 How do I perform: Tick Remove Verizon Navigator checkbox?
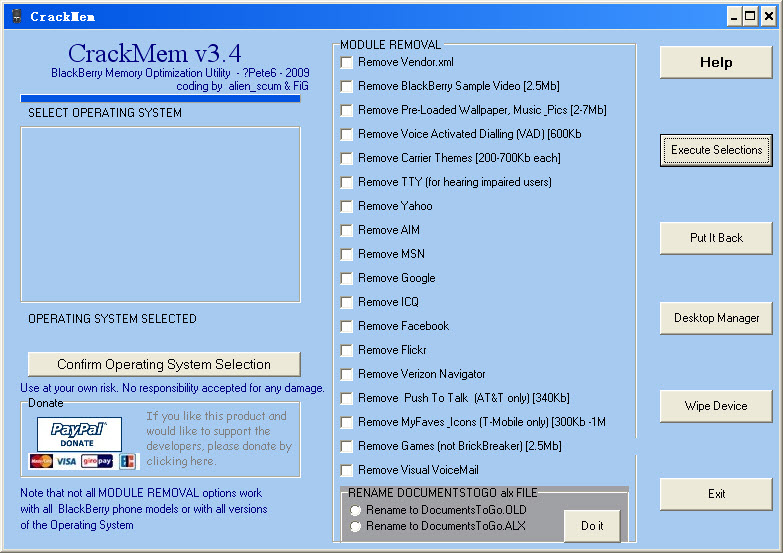coord(346,374)
